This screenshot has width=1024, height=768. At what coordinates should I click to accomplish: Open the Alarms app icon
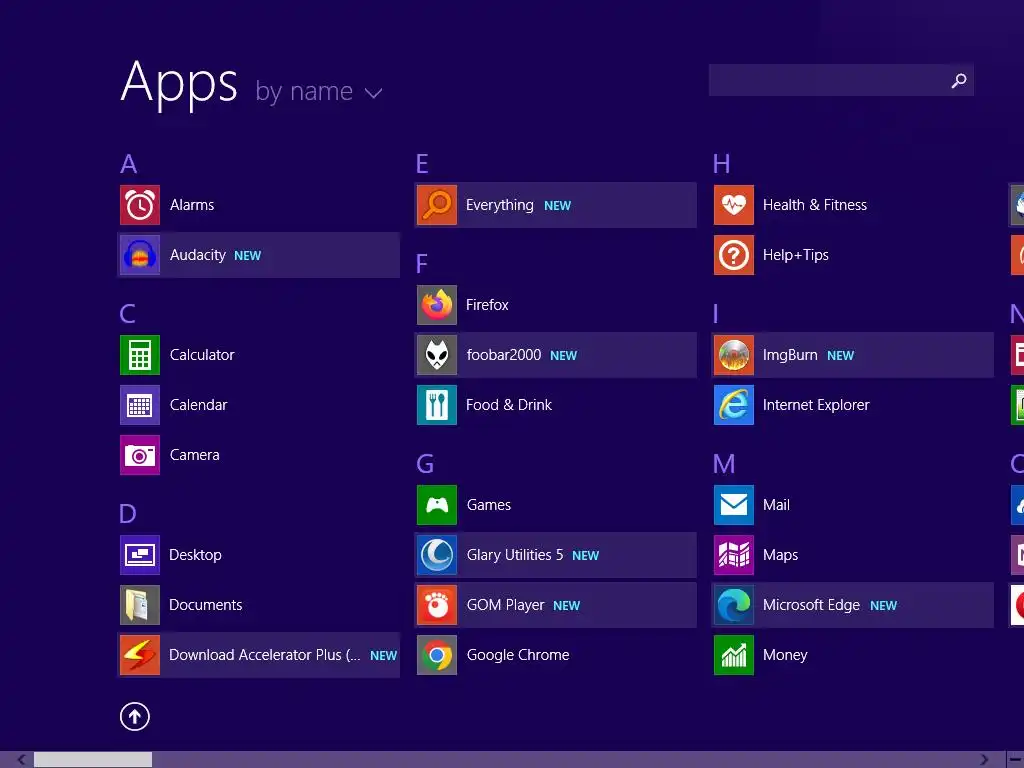(x=140, y=205)
